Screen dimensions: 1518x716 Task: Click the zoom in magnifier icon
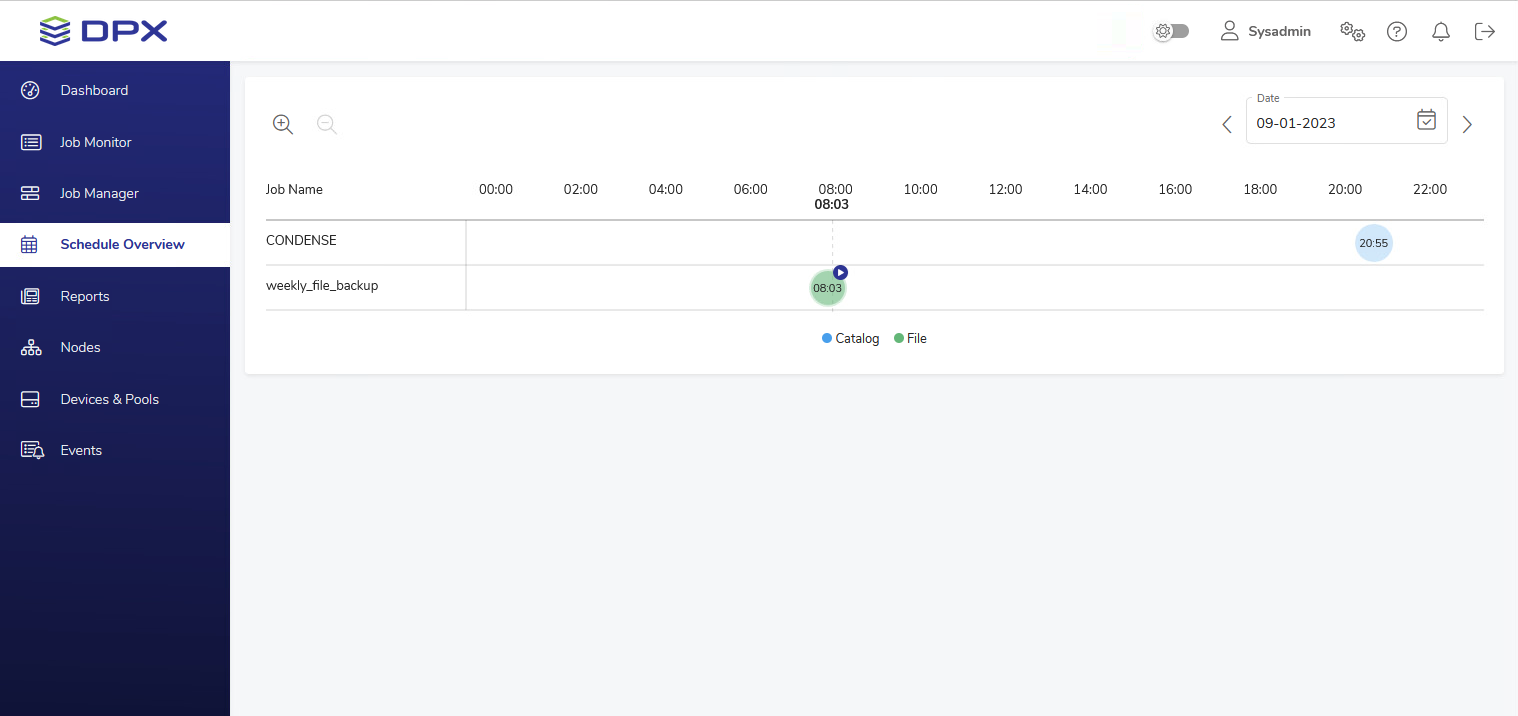tap(283, 124)
